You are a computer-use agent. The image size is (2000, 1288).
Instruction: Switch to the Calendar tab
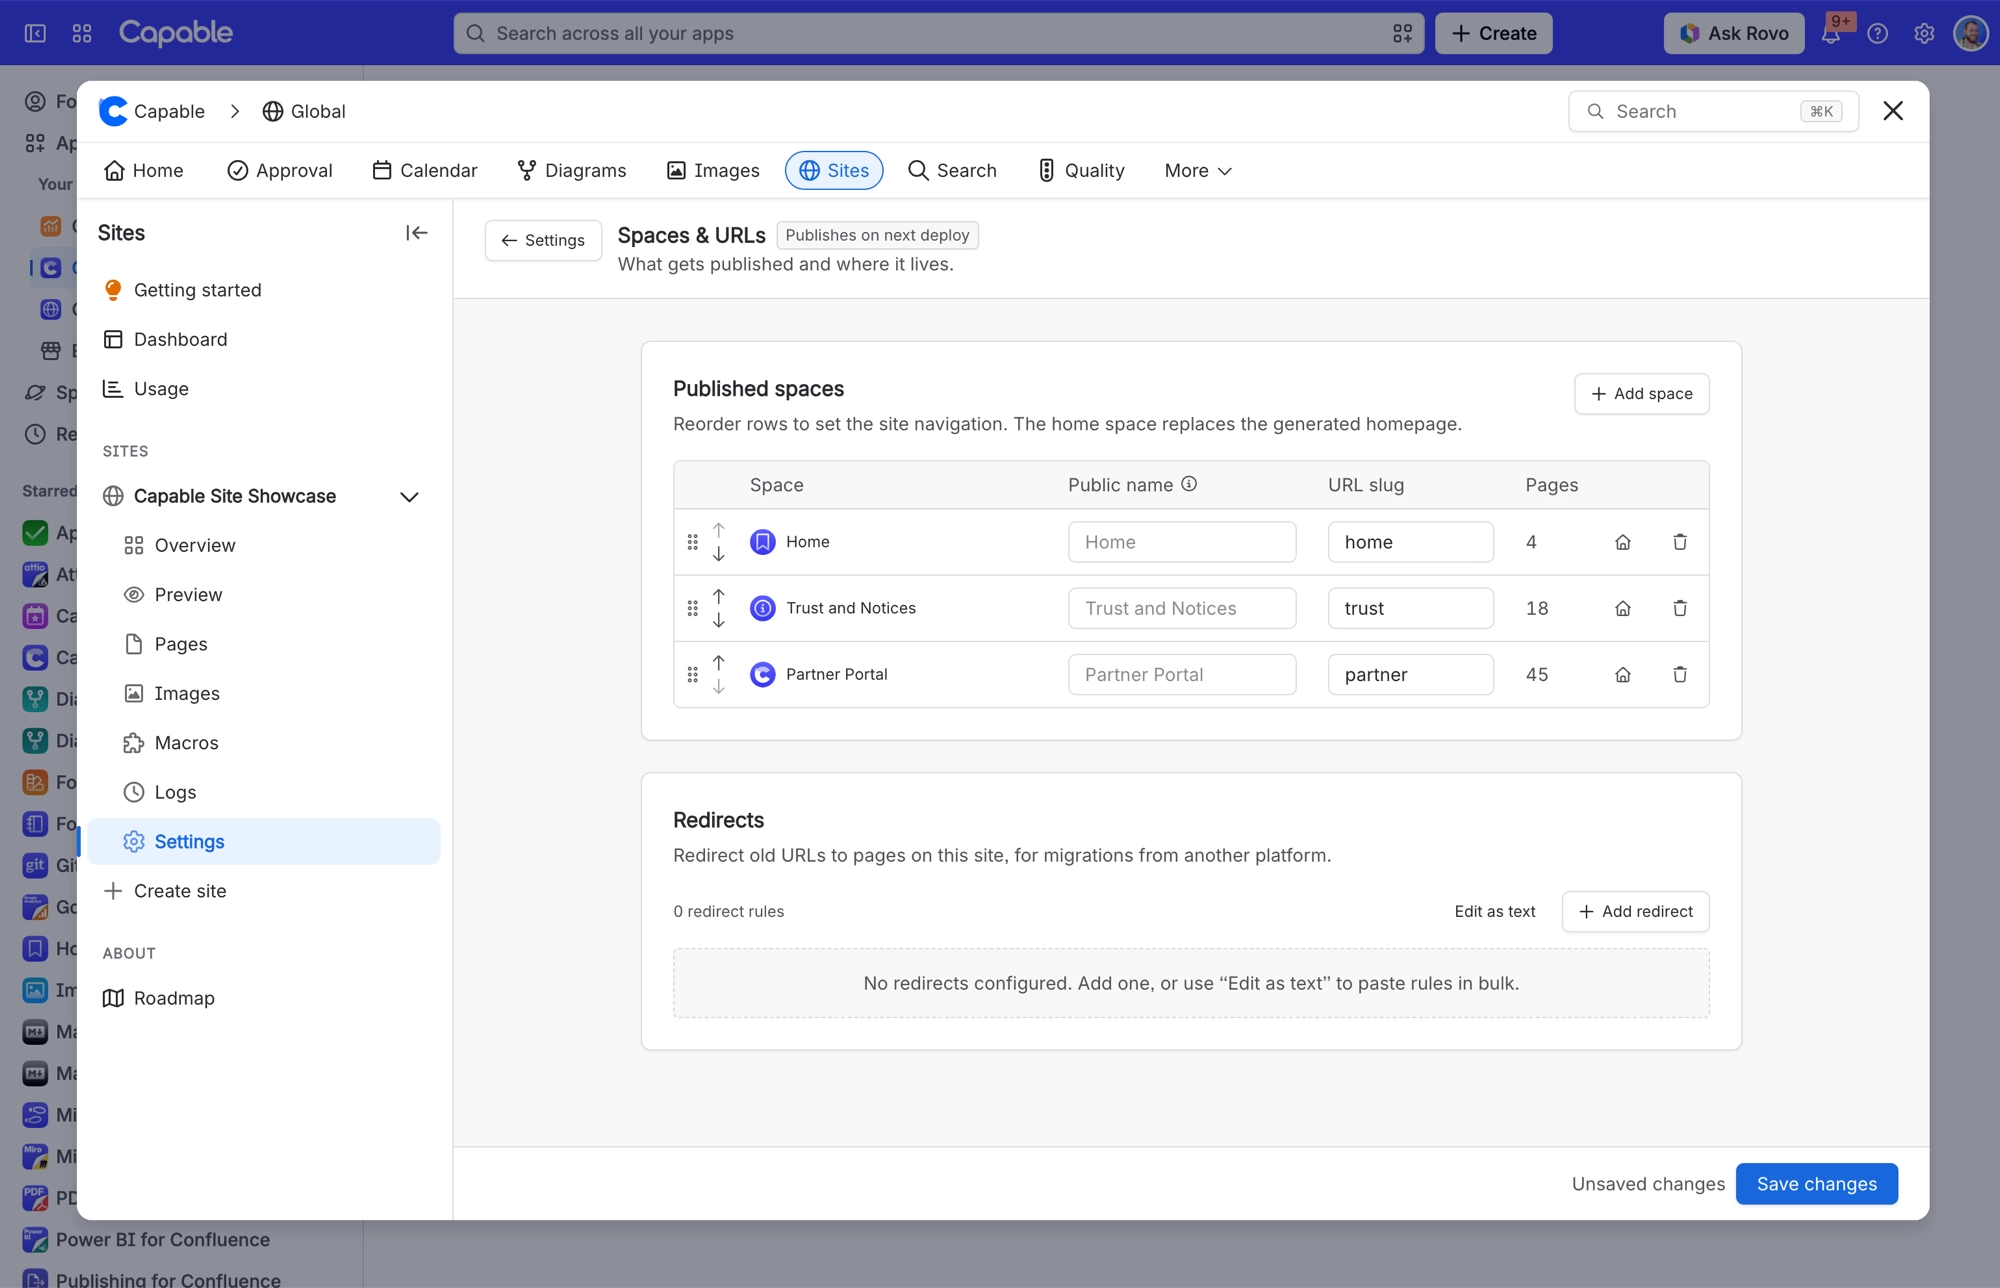point(425,171)
